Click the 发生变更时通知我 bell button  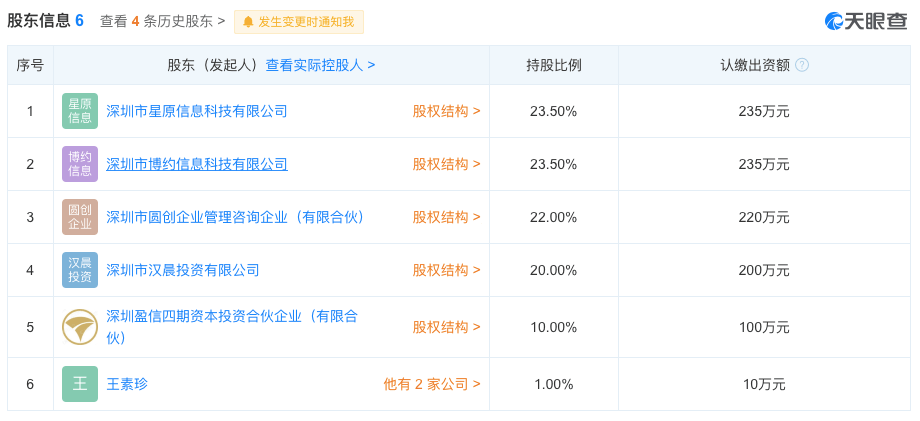click(299, 22)
